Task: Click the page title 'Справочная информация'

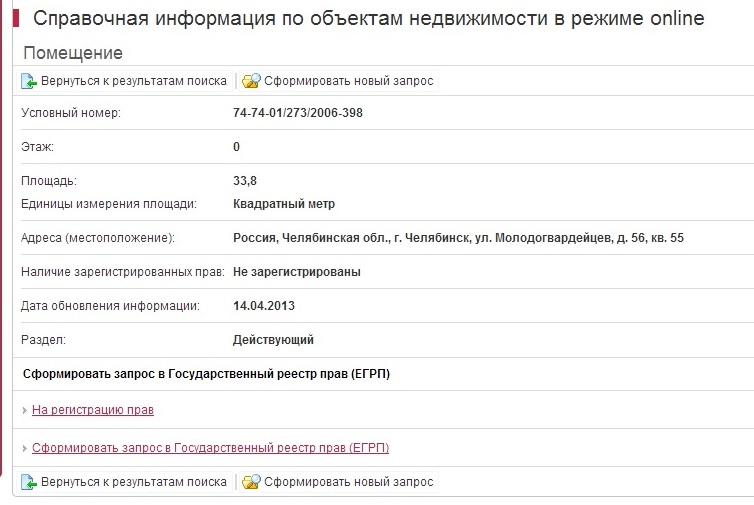Action: coord(368,19)
